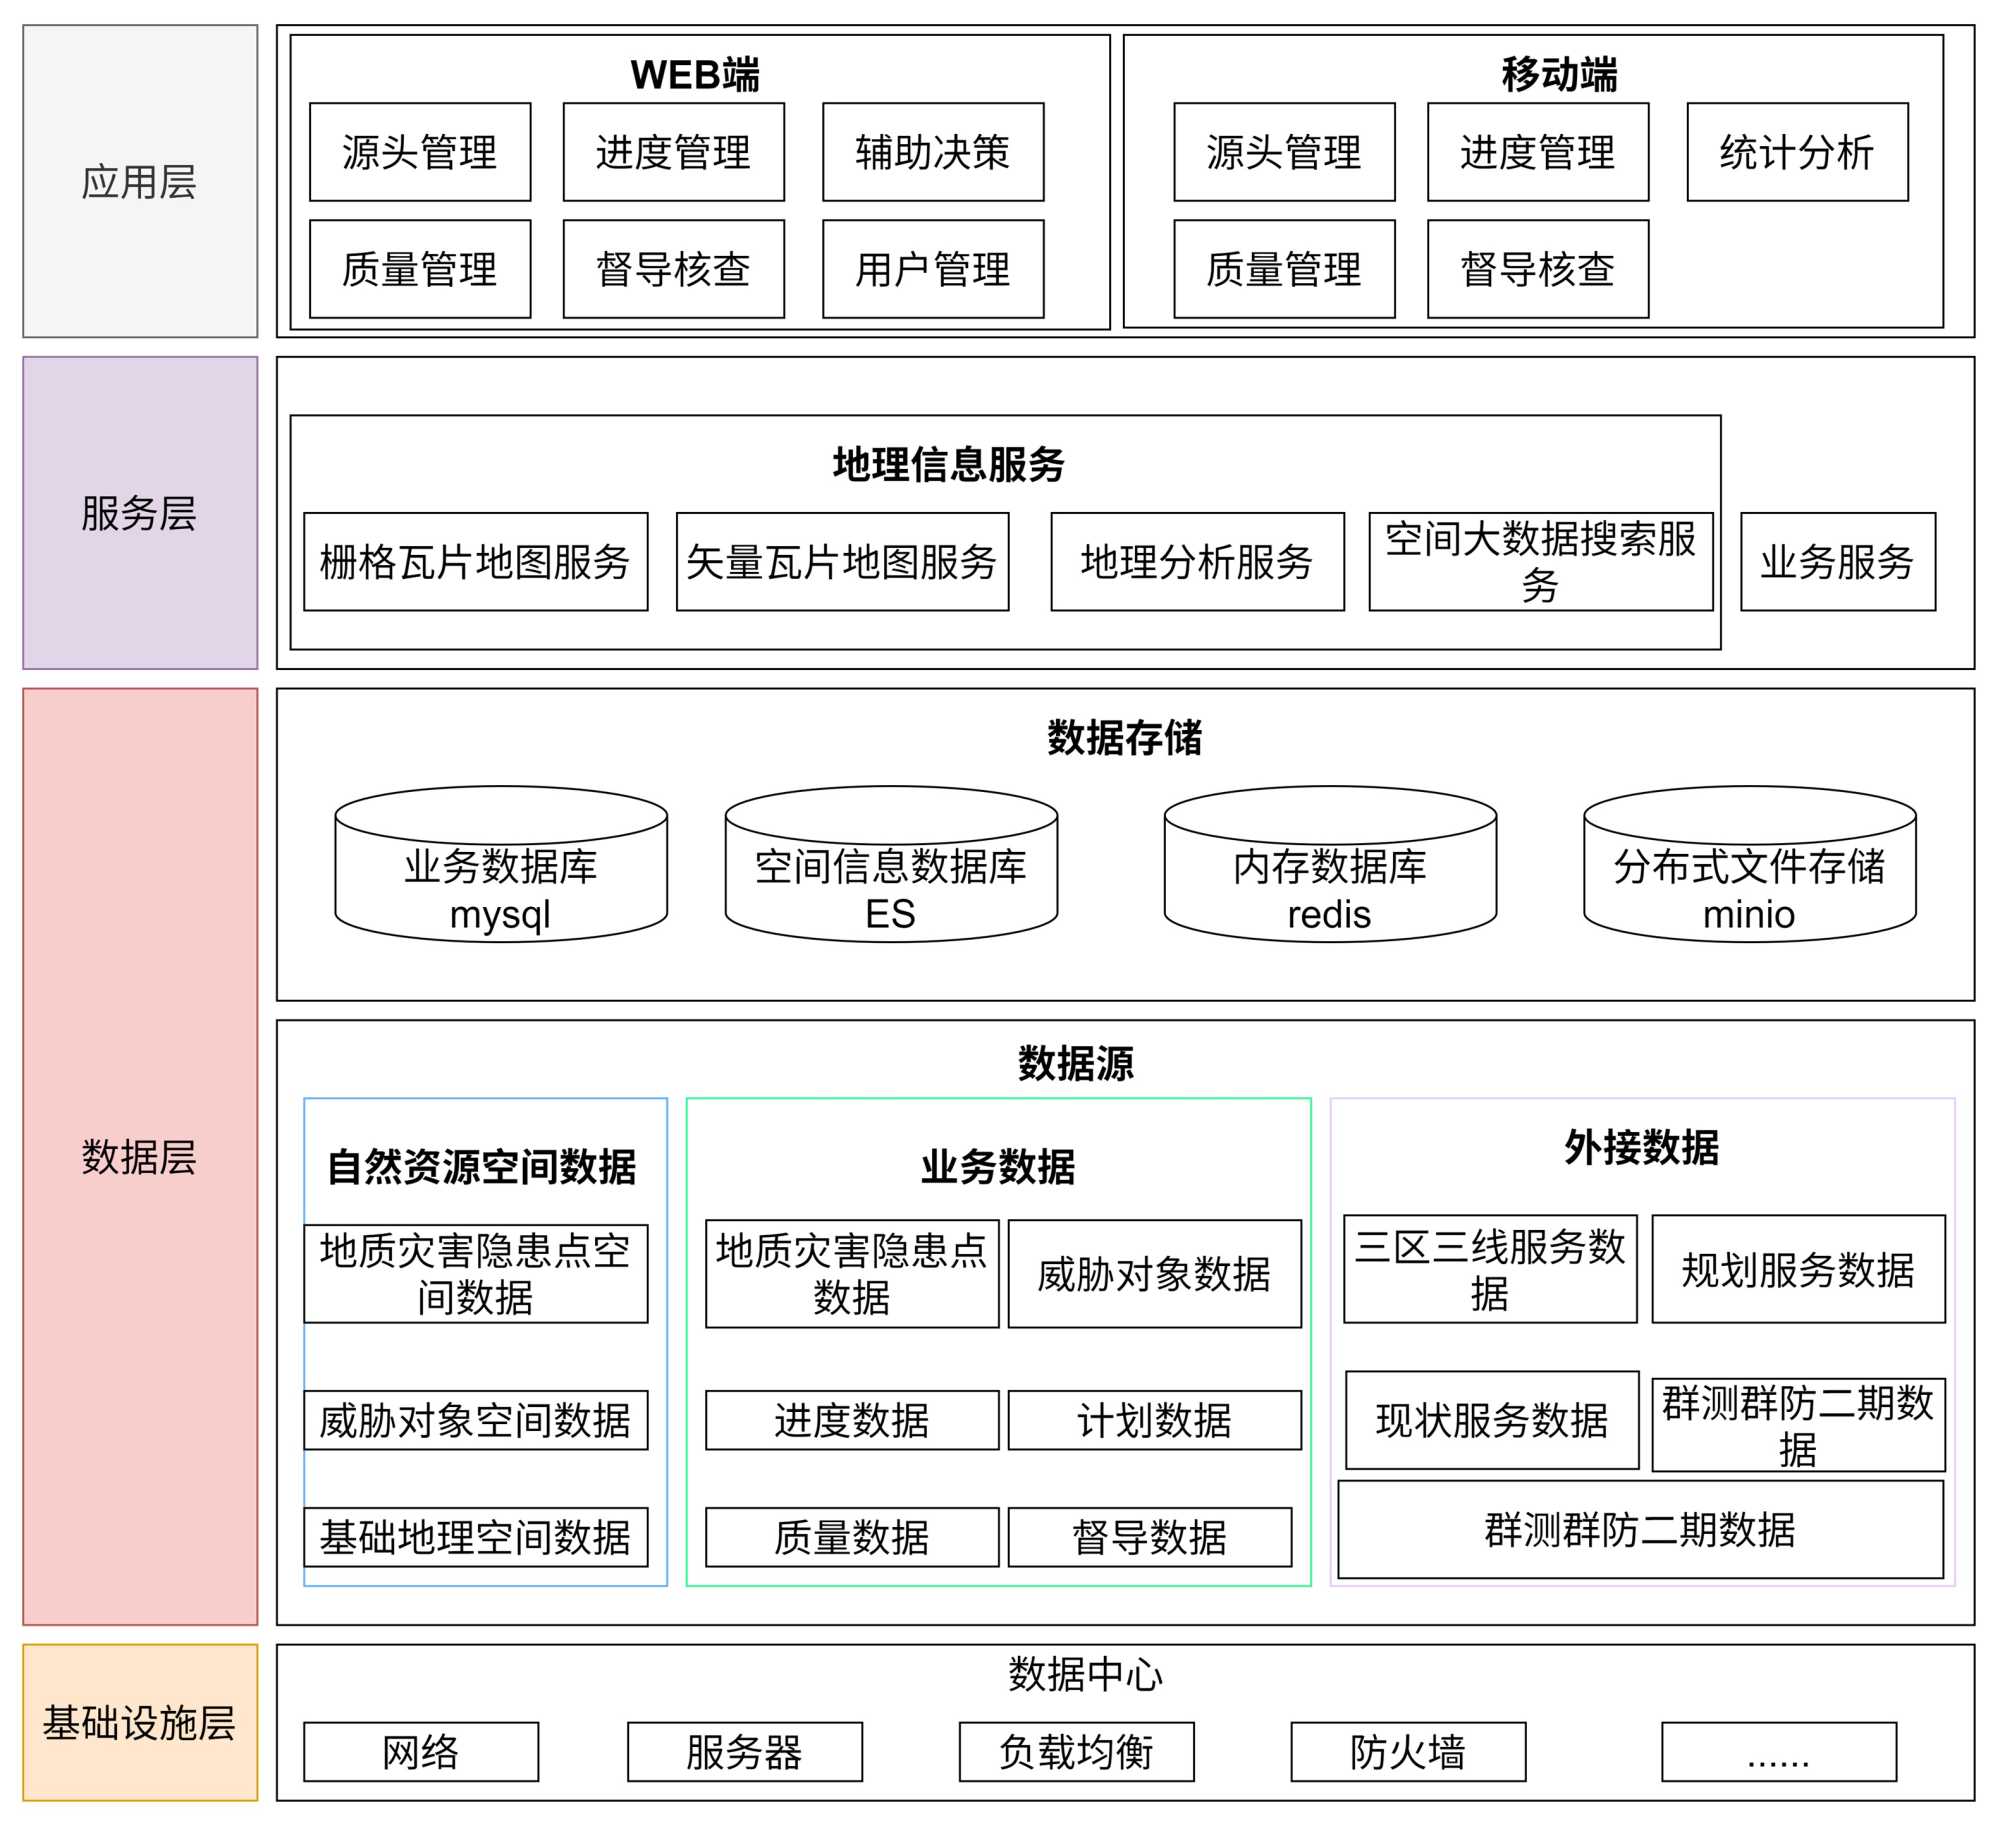Click the pink 数据层 layer block
The width and height of the screenshot is (2000, 1826).
140,1156
